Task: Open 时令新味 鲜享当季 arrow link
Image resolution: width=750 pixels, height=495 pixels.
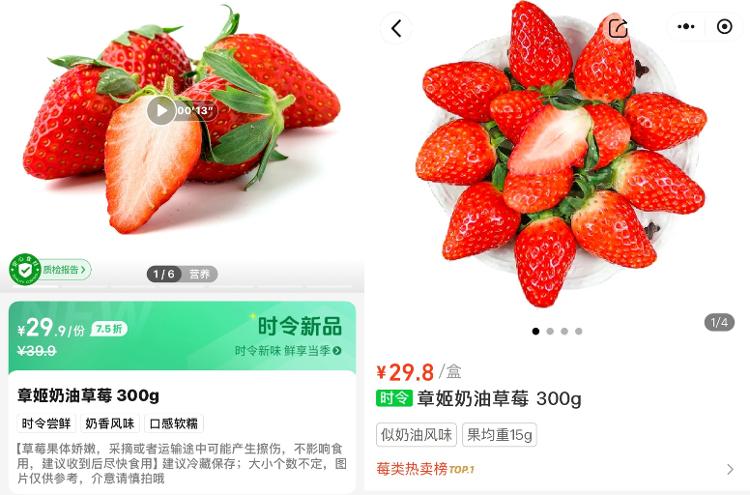Action: (288, 351)
